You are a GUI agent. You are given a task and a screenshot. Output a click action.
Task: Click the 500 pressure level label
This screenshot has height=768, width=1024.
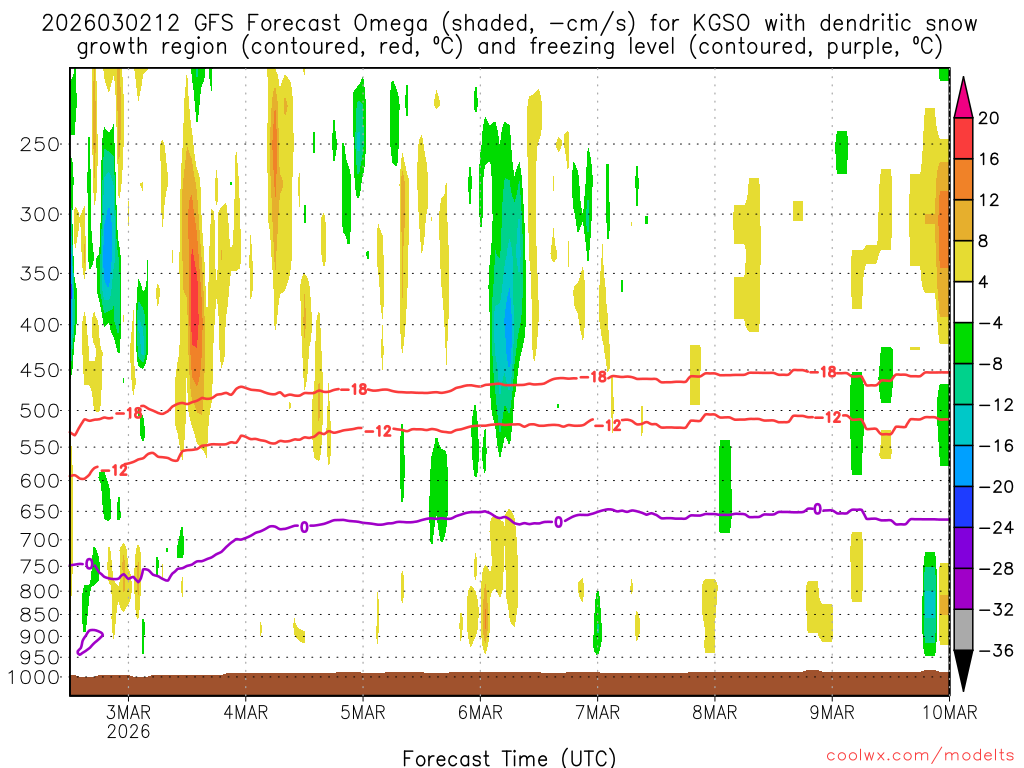pyautogui.click(x=40, y=411)
